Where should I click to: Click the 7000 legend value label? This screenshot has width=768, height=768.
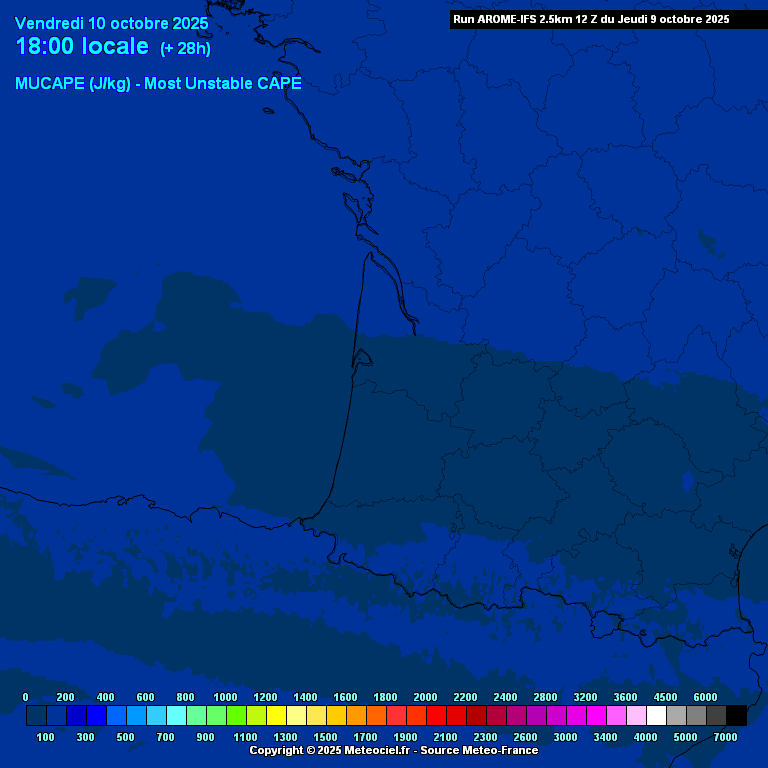pos(725,737)
